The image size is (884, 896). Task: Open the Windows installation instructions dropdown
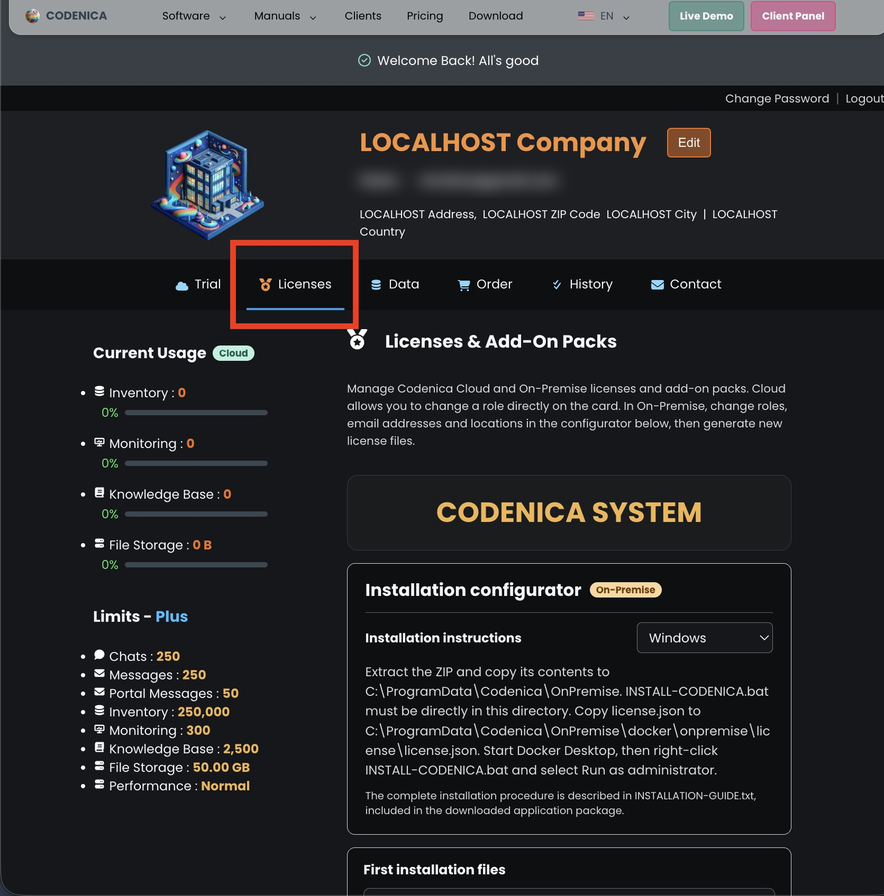coord(705,638)
